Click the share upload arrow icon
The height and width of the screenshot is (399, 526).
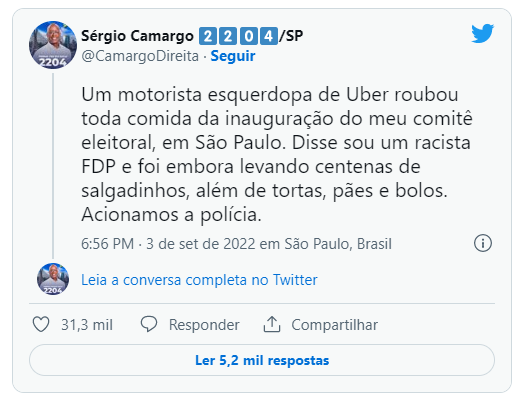tap(272, 324)
